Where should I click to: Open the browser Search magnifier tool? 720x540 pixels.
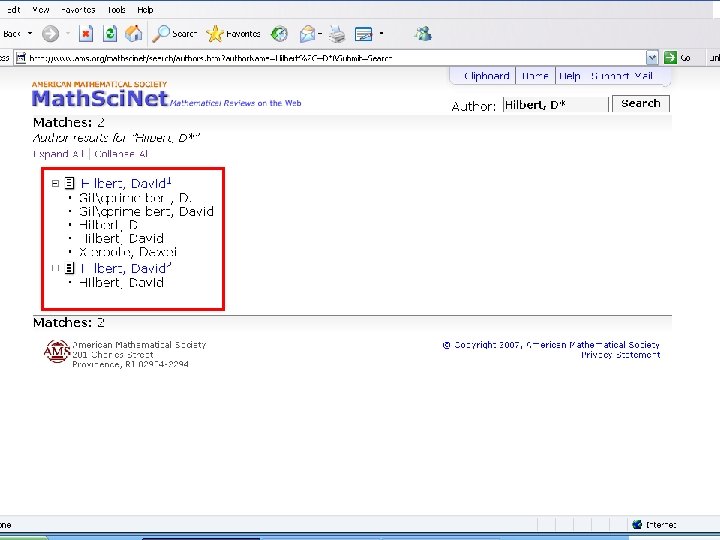coord(174,34)
